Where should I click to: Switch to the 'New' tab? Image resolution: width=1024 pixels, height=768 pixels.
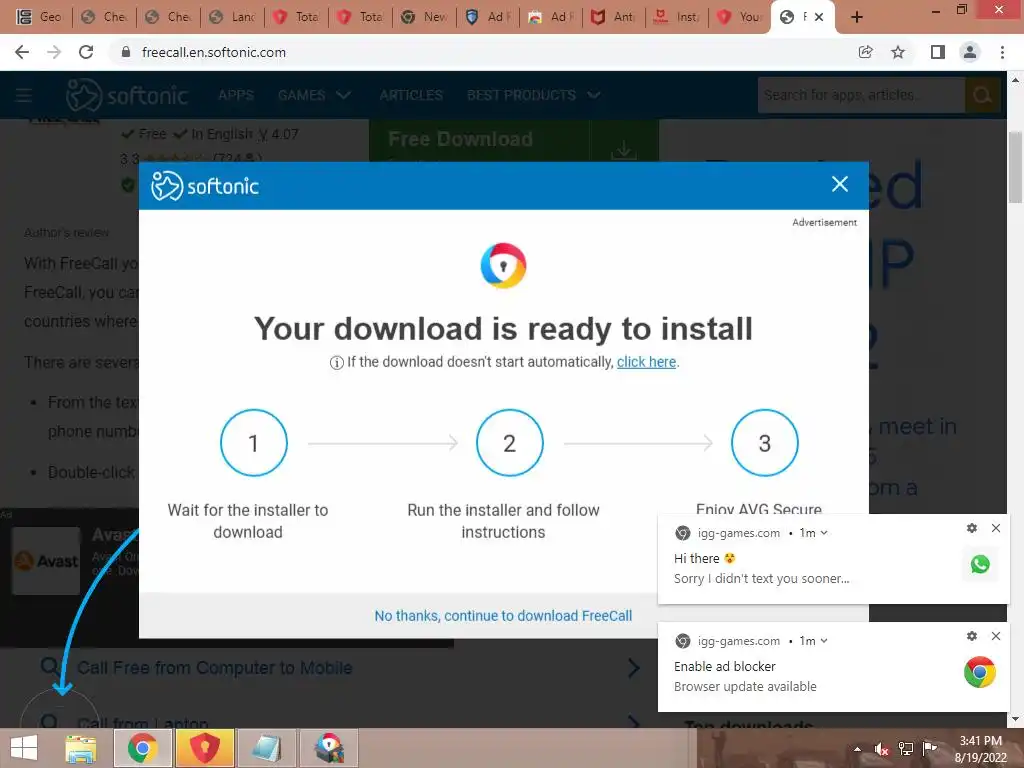[x=426, y=17]
